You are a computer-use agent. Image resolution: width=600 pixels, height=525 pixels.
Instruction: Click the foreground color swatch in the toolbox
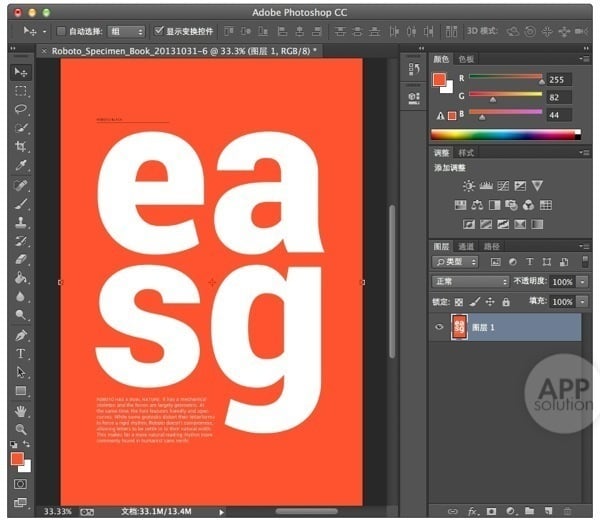[17, 459]
